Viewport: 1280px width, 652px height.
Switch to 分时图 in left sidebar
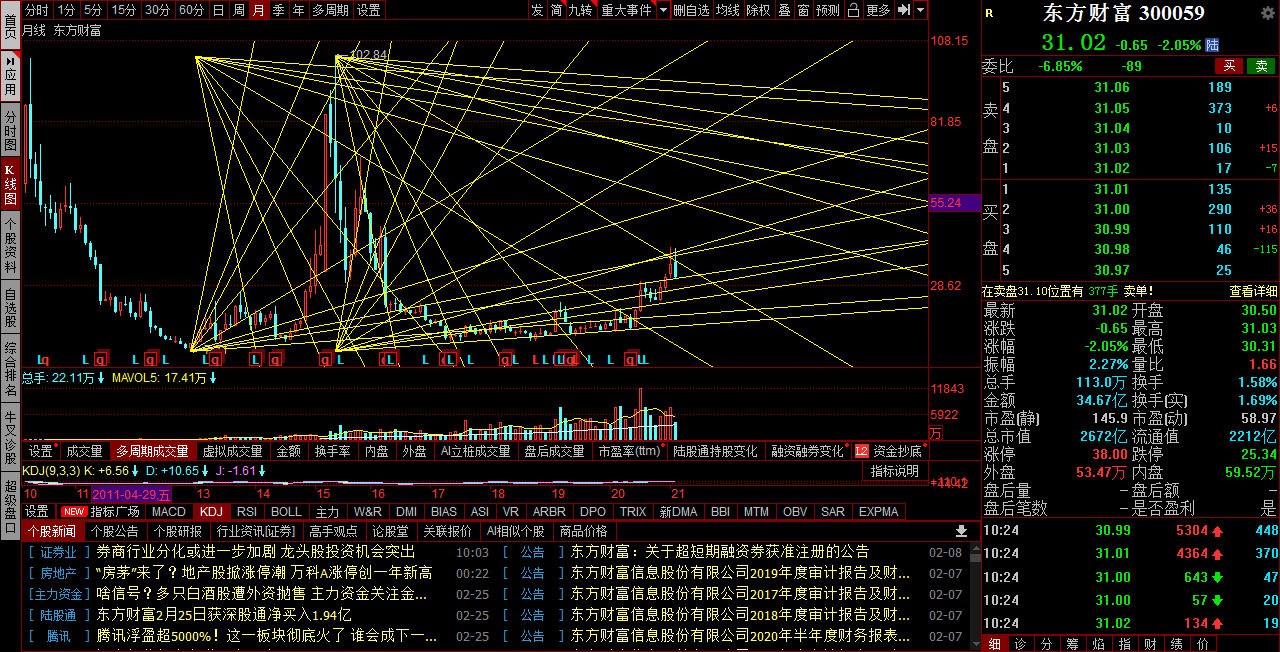coord(10,131)
